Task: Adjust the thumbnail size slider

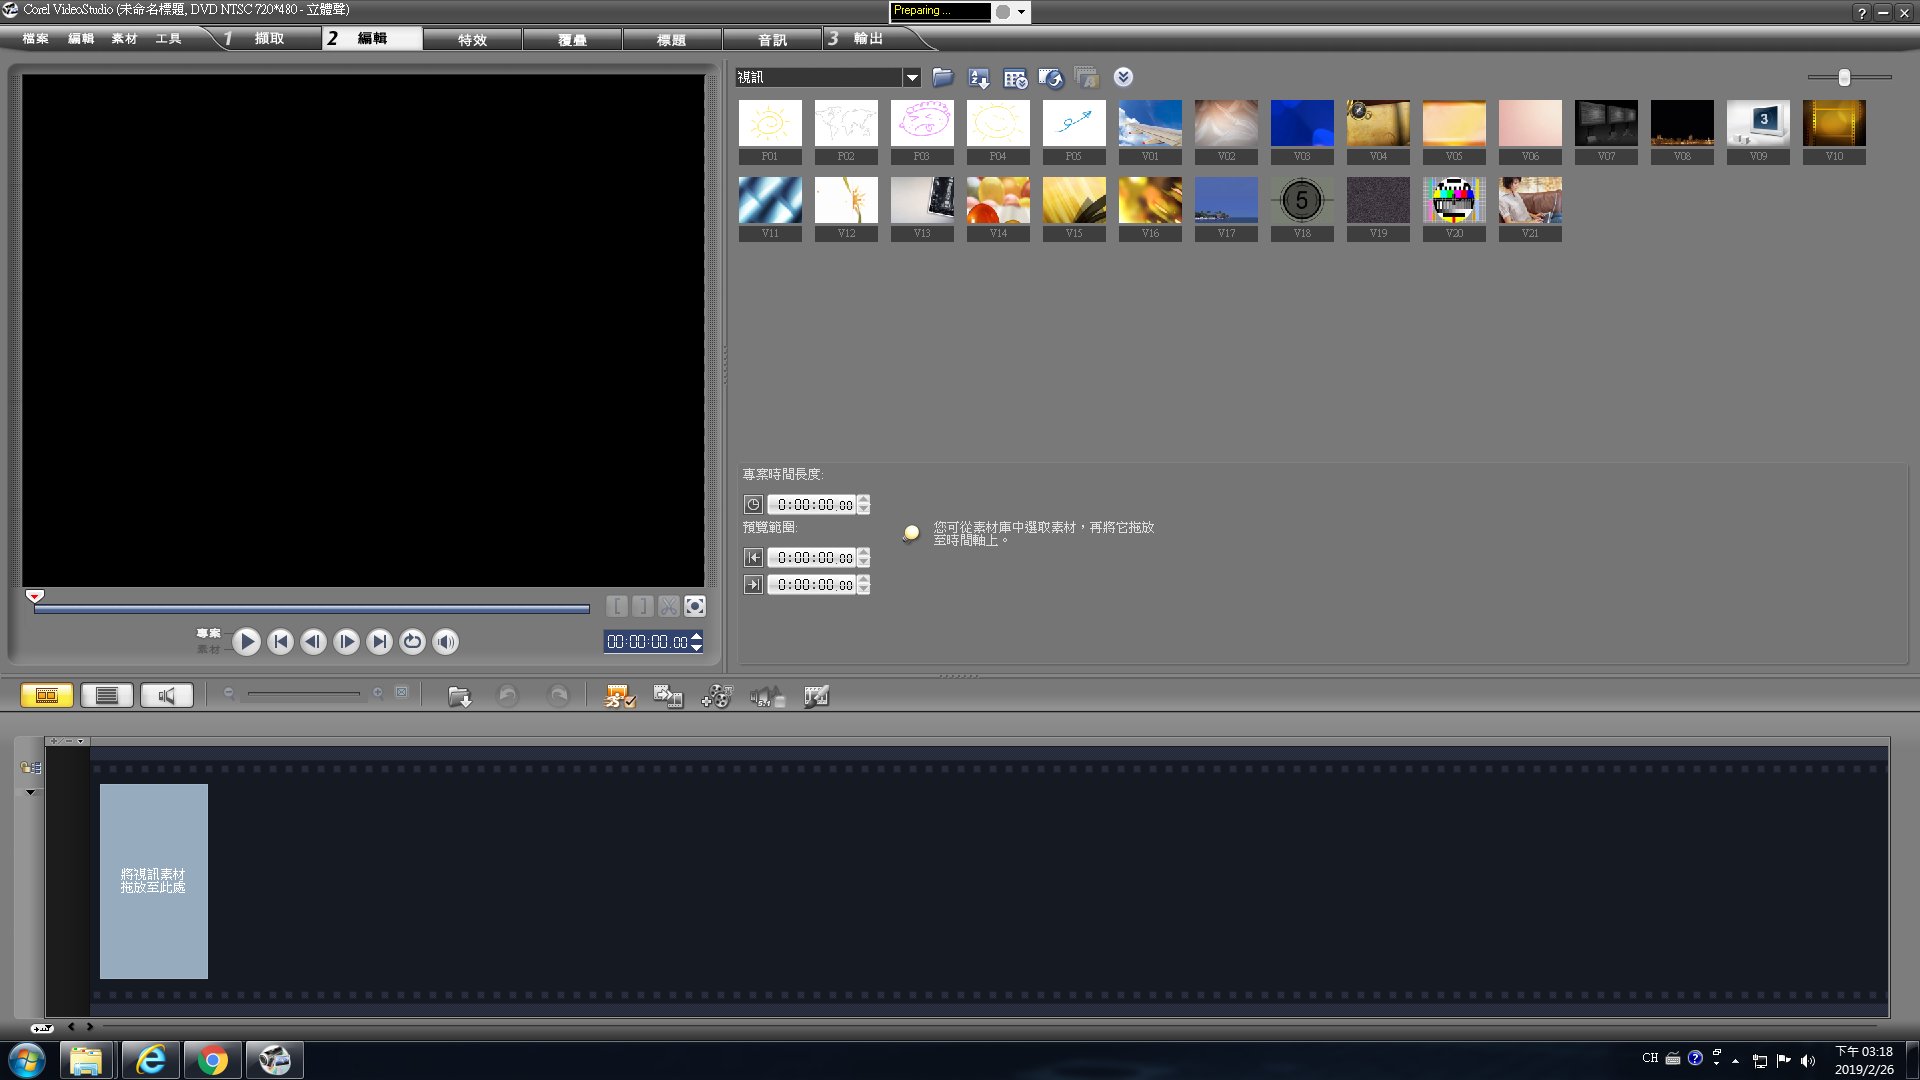Action: [1844, 77]
